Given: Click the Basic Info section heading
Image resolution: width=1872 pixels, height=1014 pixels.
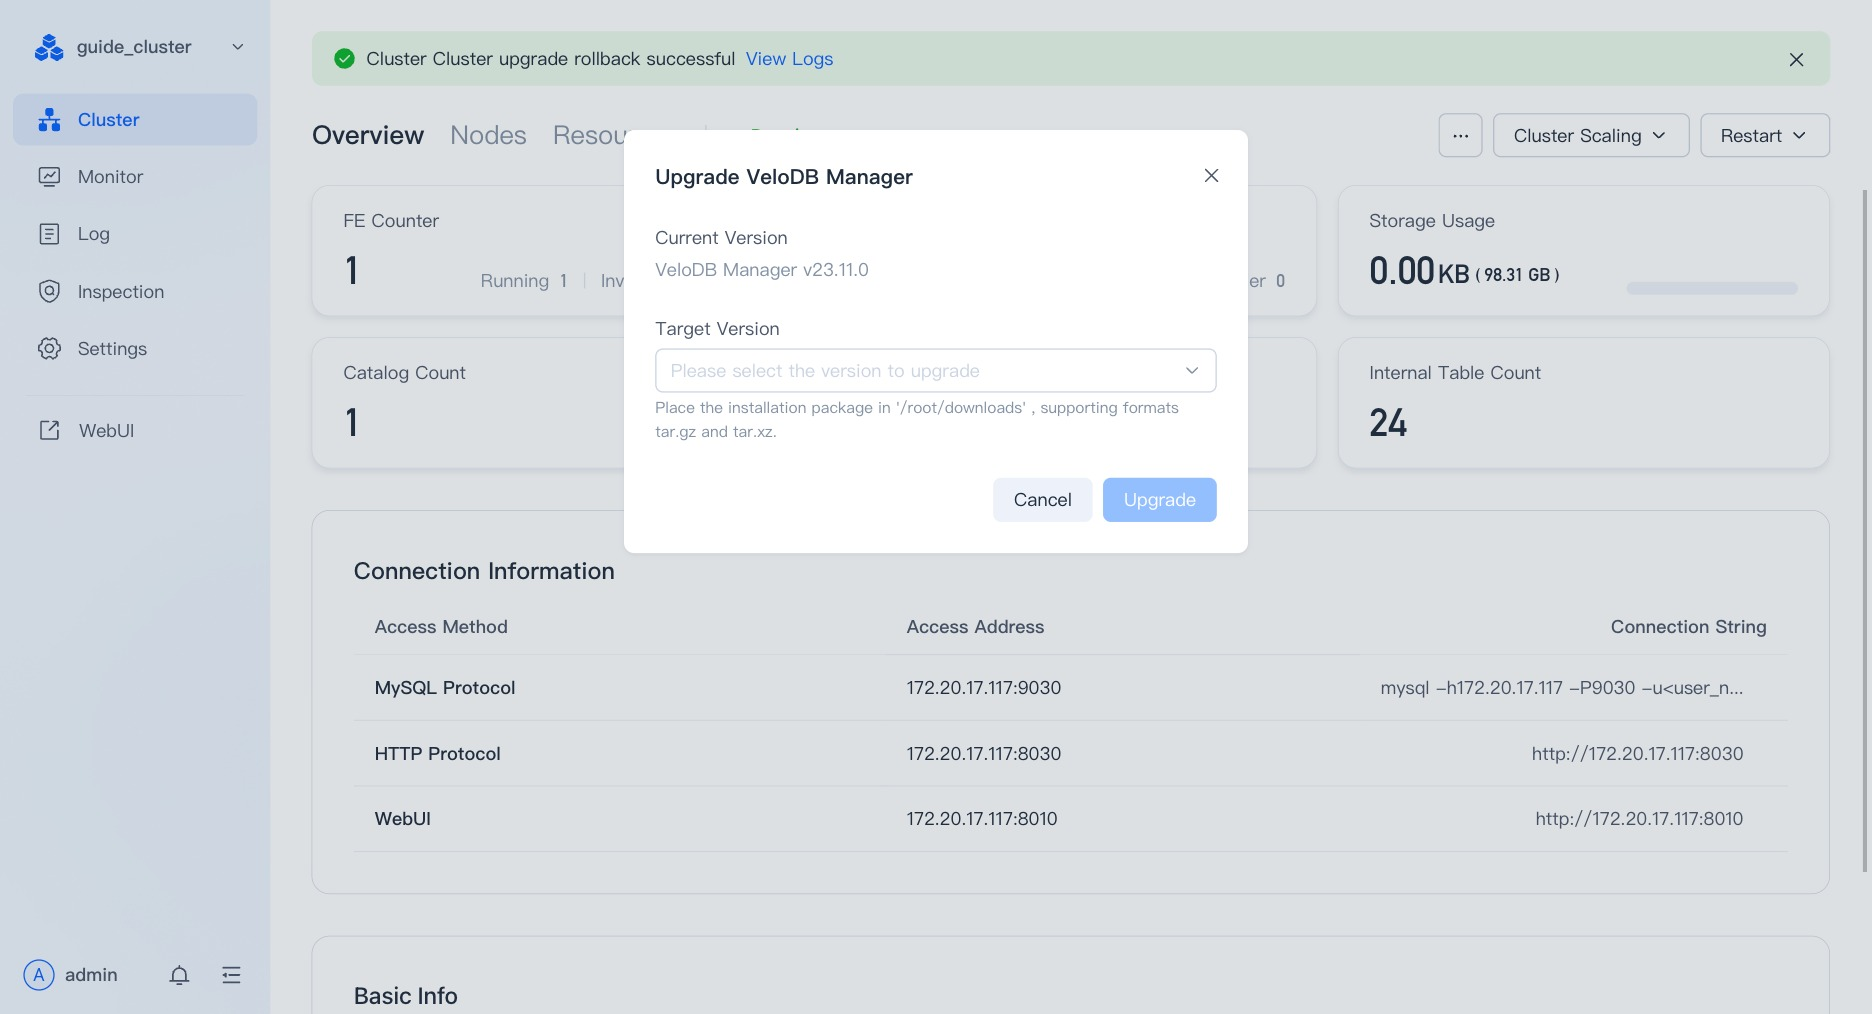Looking at the screenshot, I should pos(405,996).
